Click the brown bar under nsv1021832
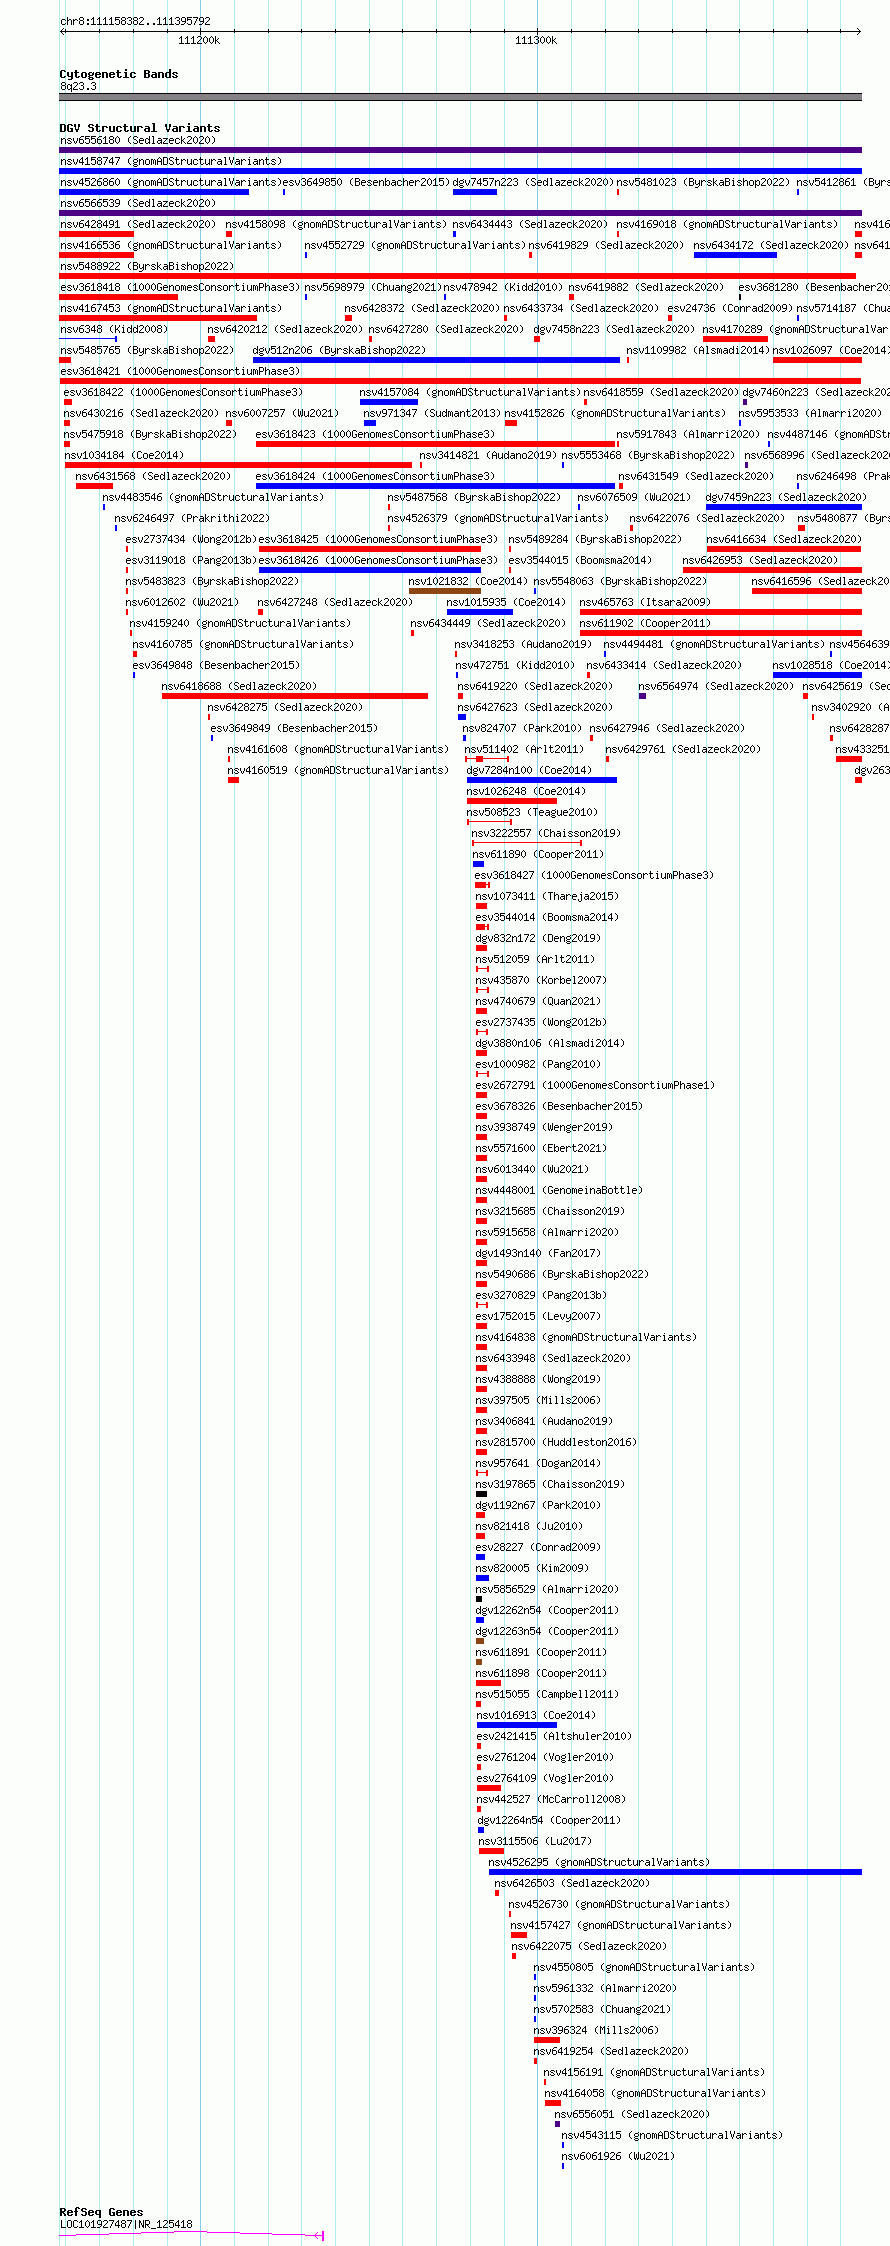890x2246 pixels. pos(444,591)
